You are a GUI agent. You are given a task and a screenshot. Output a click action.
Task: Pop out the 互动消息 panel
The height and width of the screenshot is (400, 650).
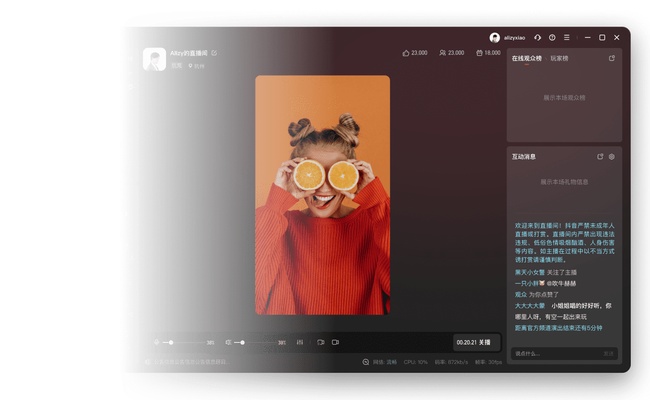[x=600, y=157]
